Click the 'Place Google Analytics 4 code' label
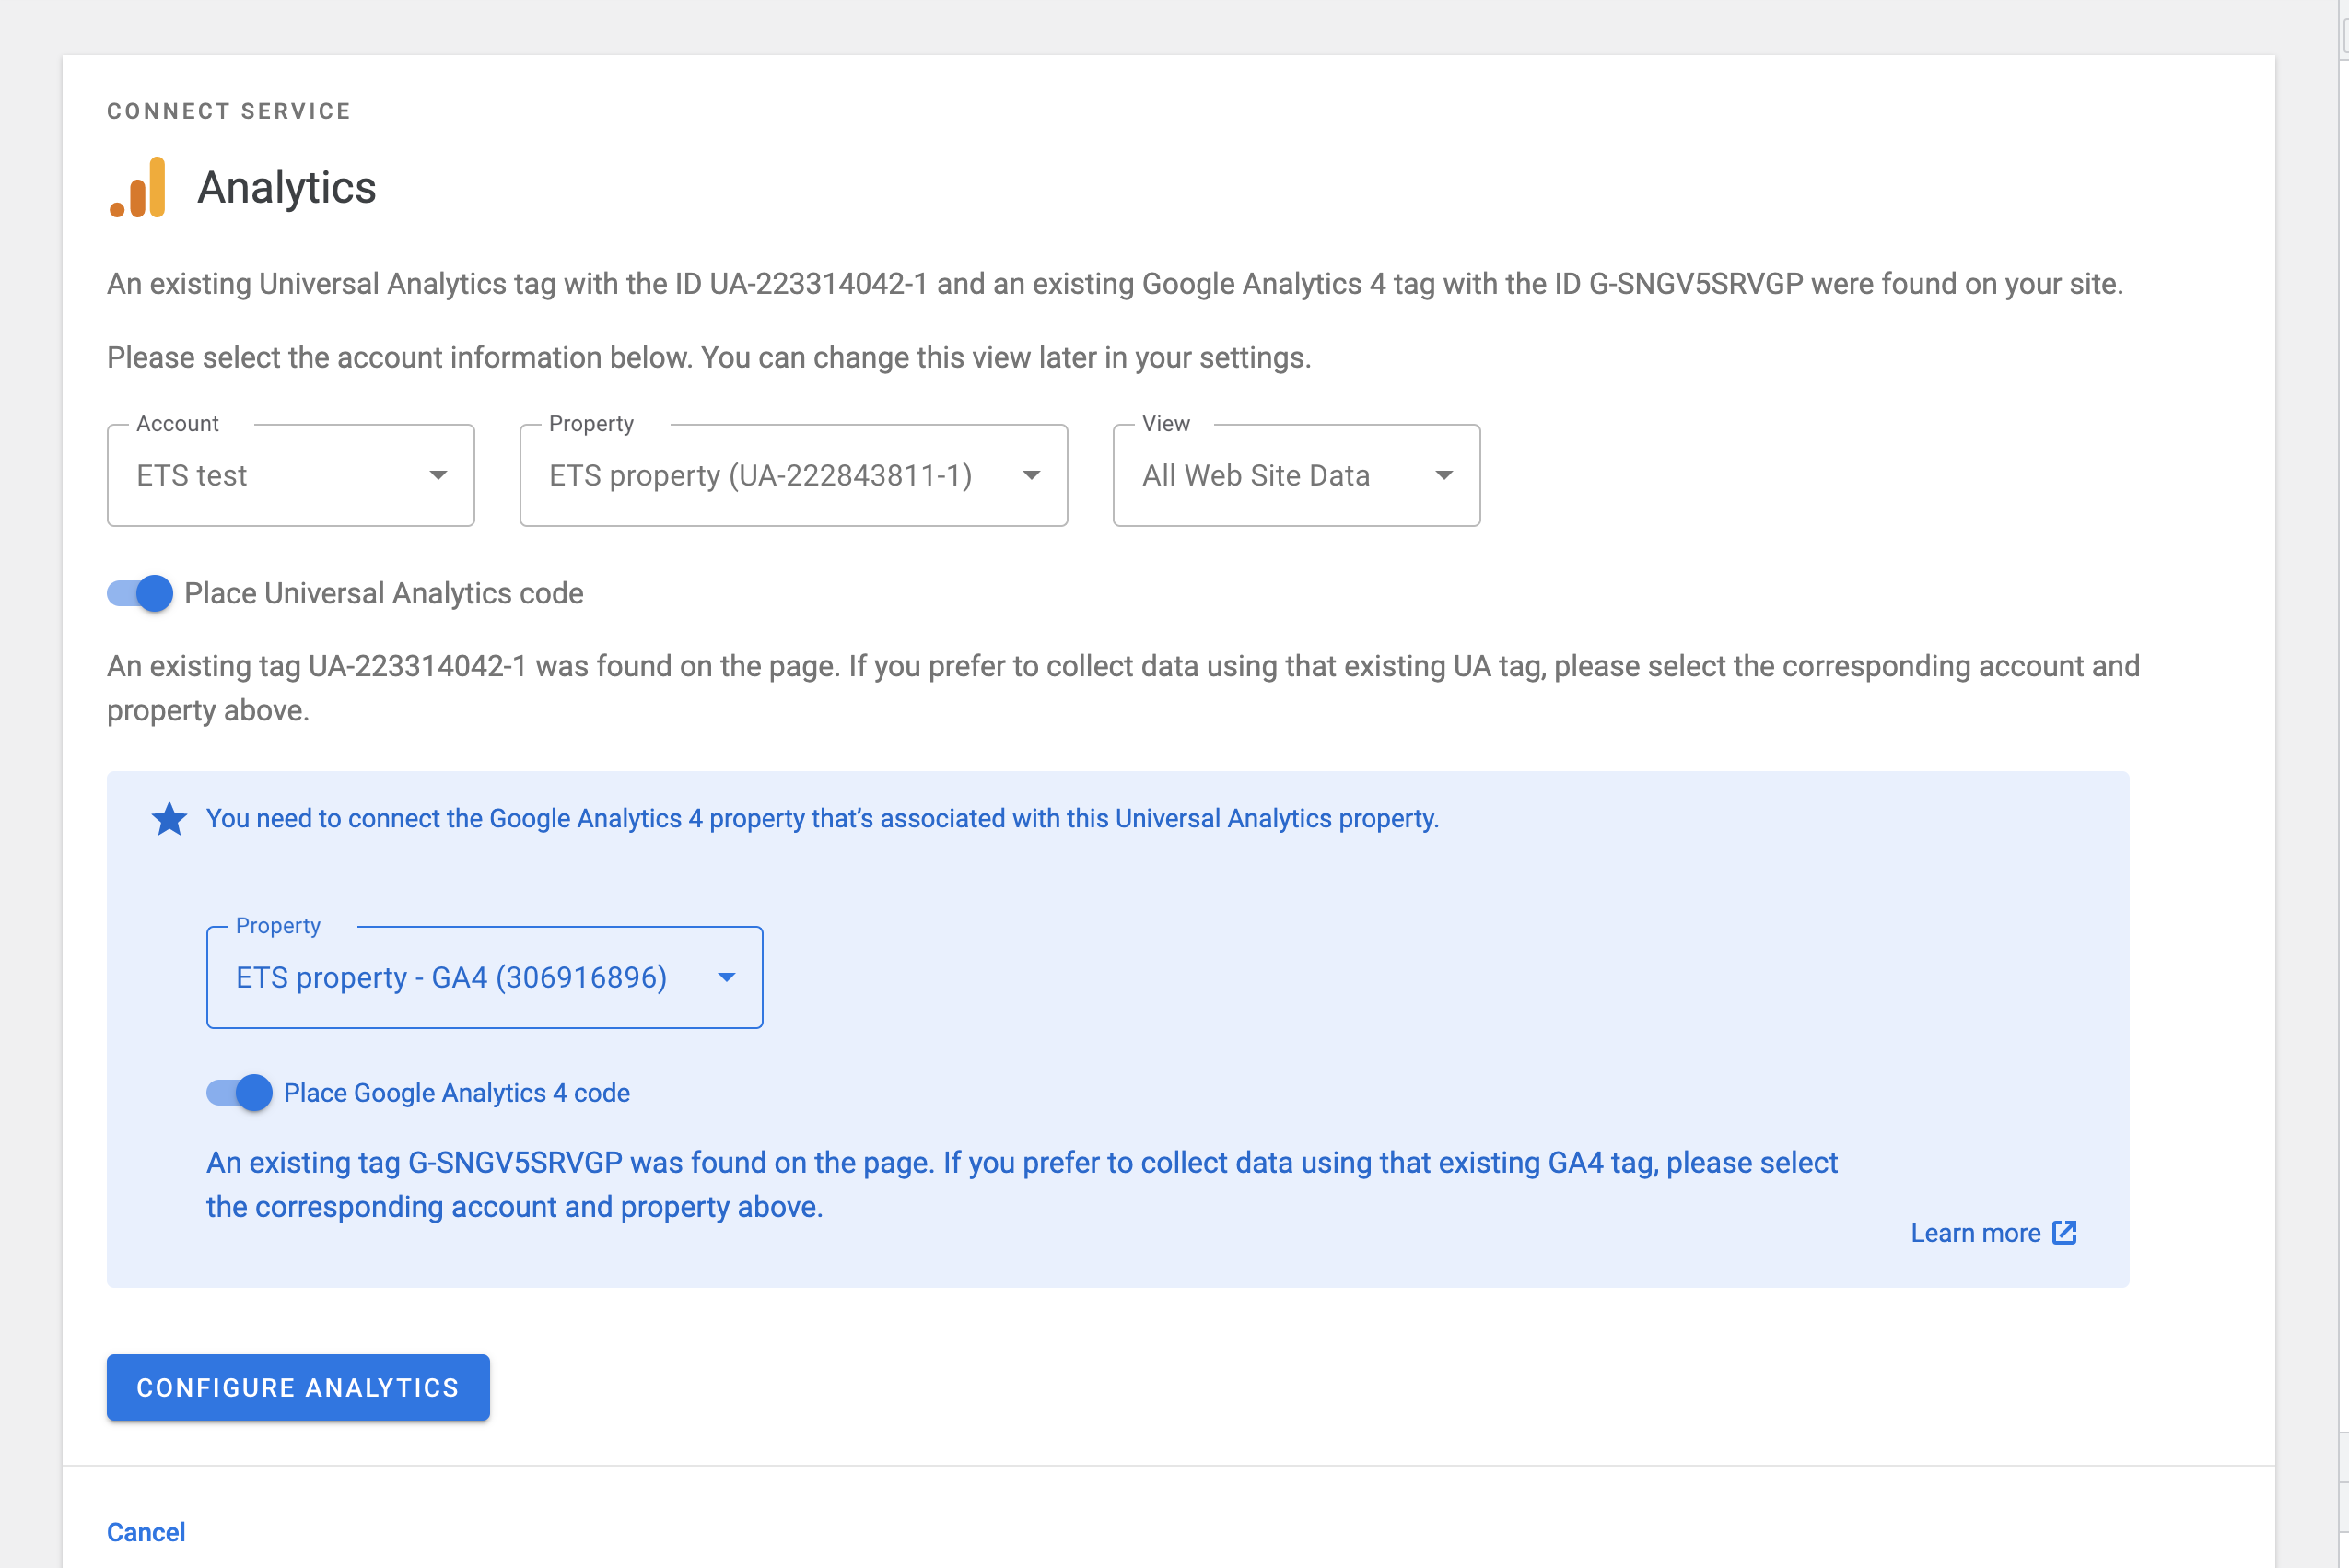The width and height of the screenshot is (2349, 1568). (x=457, y=1092)
